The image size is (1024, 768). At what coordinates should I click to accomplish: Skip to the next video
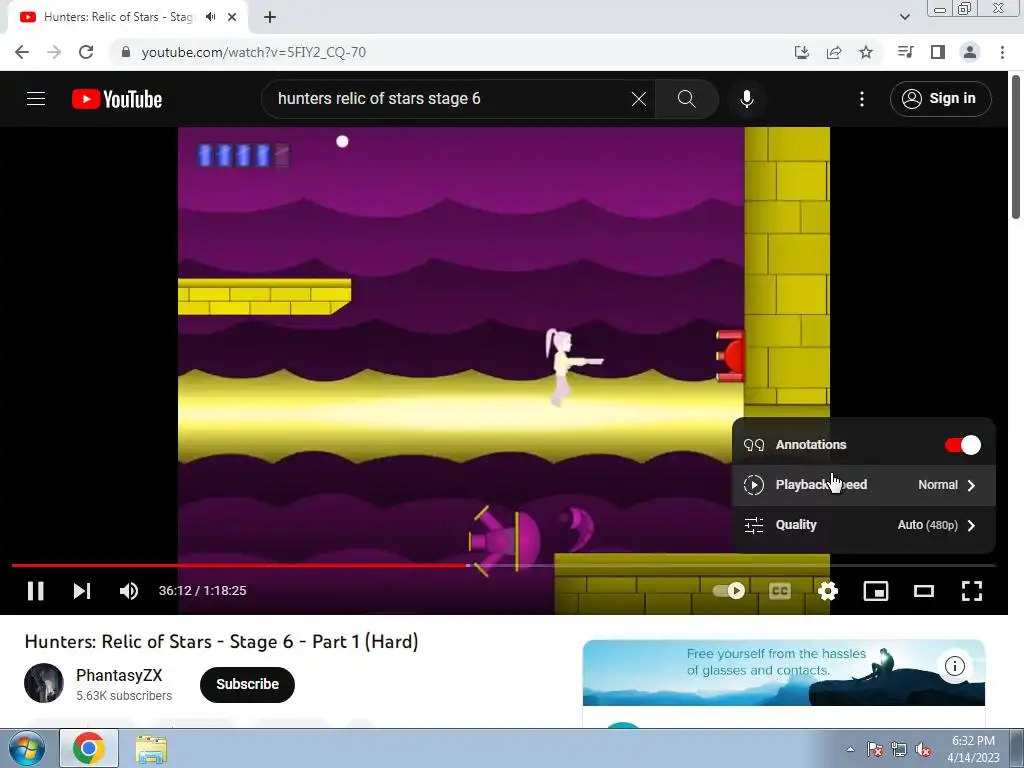tap(82, 590)
